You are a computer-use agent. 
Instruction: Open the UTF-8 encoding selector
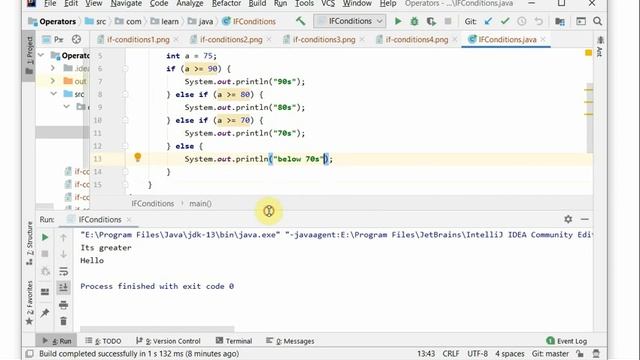pyautogui.click(x=477, y=353)
